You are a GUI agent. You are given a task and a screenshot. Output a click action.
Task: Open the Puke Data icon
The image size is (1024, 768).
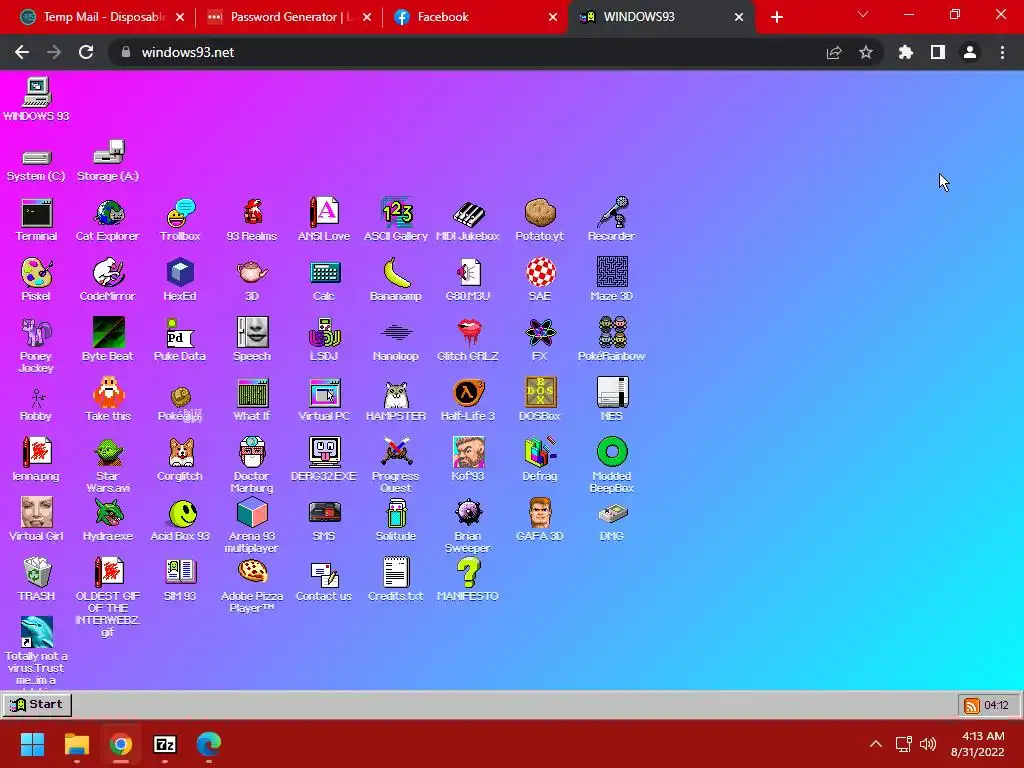tap(180, 340)
